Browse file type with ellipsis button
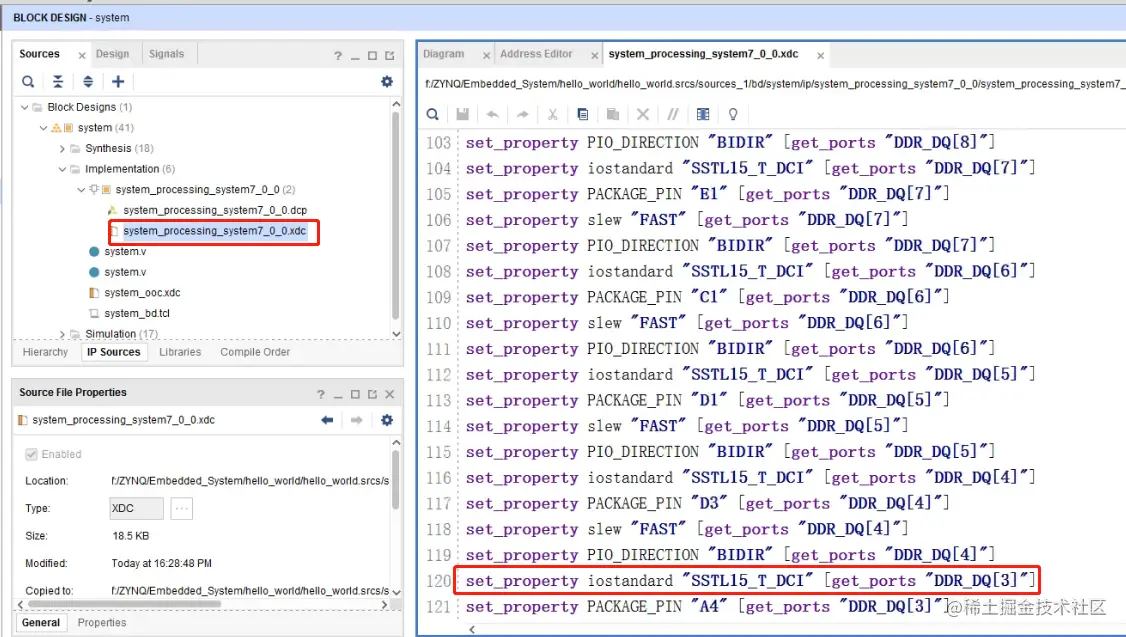 coord(182,508)
